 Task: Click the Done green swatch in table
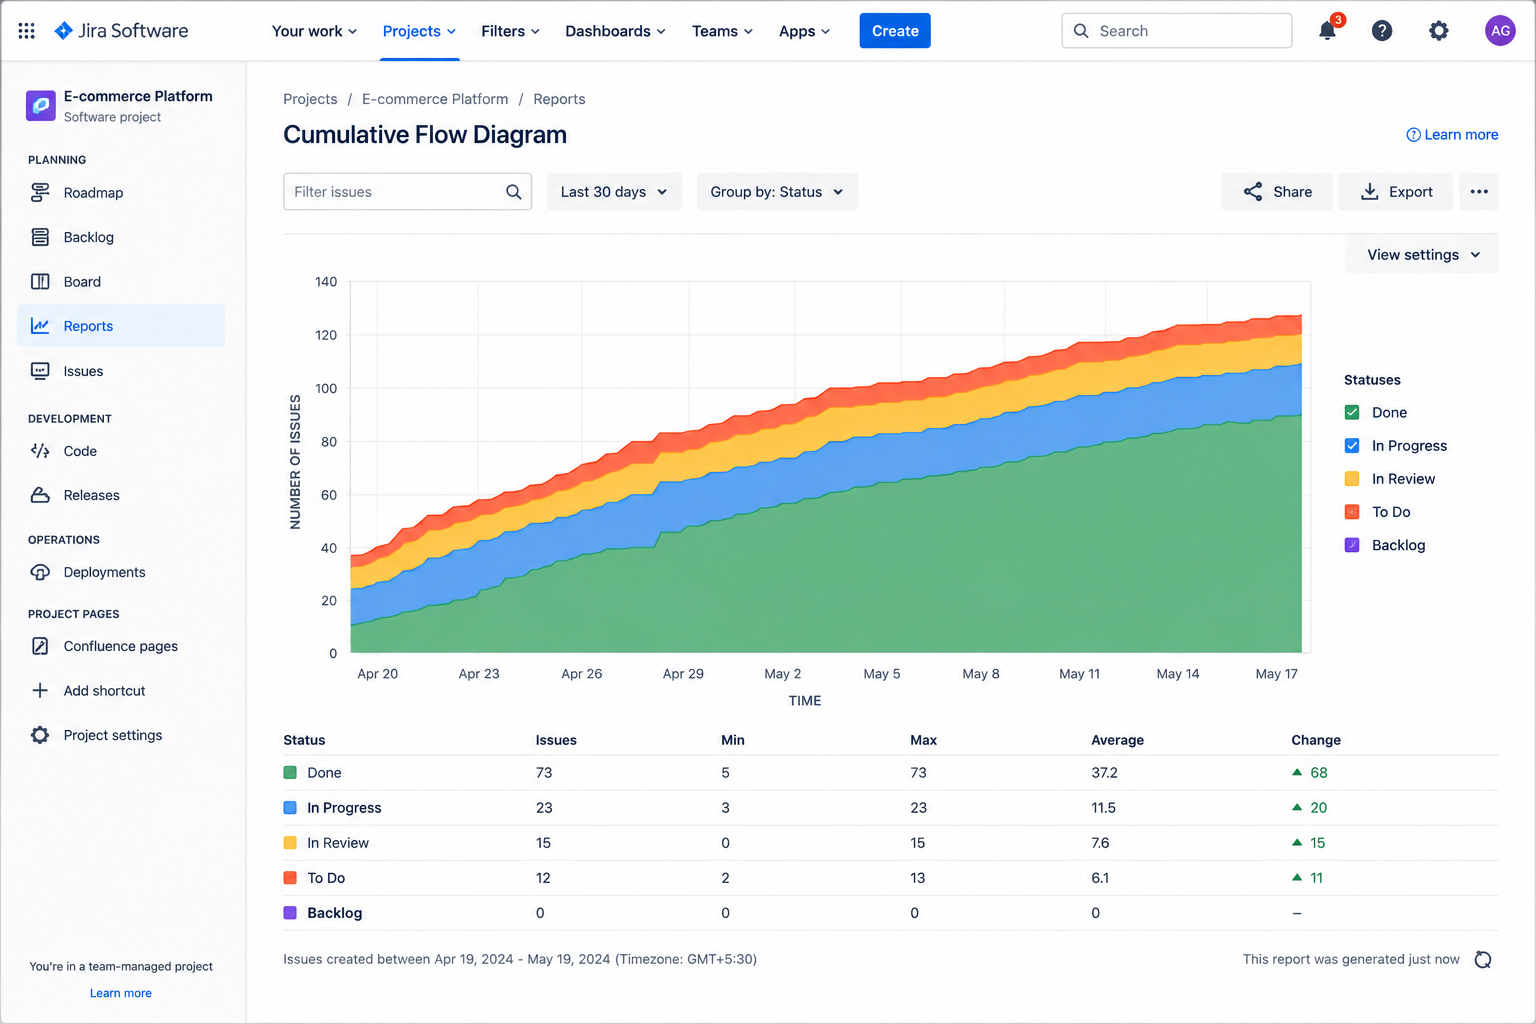click(290, 773)
